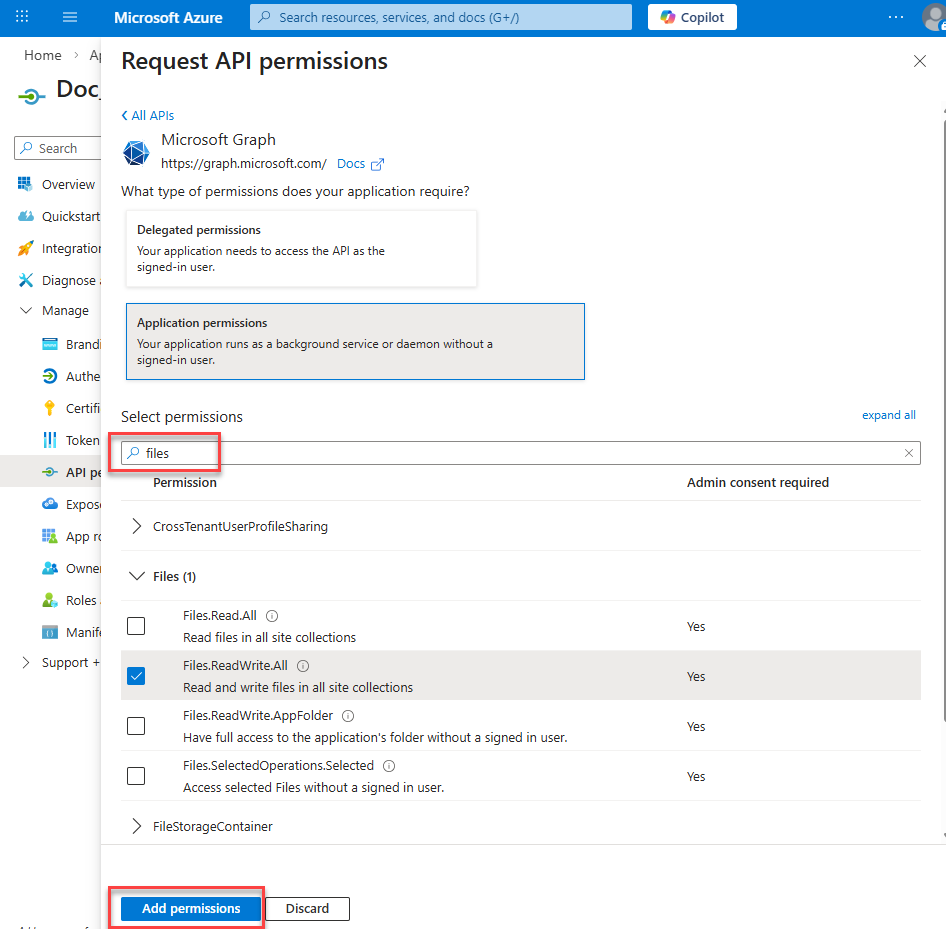This screenshot has height=929, width=946.
Task: Expand the CrossTenantUserProfileSharing group
Action: tap(137, 526)
